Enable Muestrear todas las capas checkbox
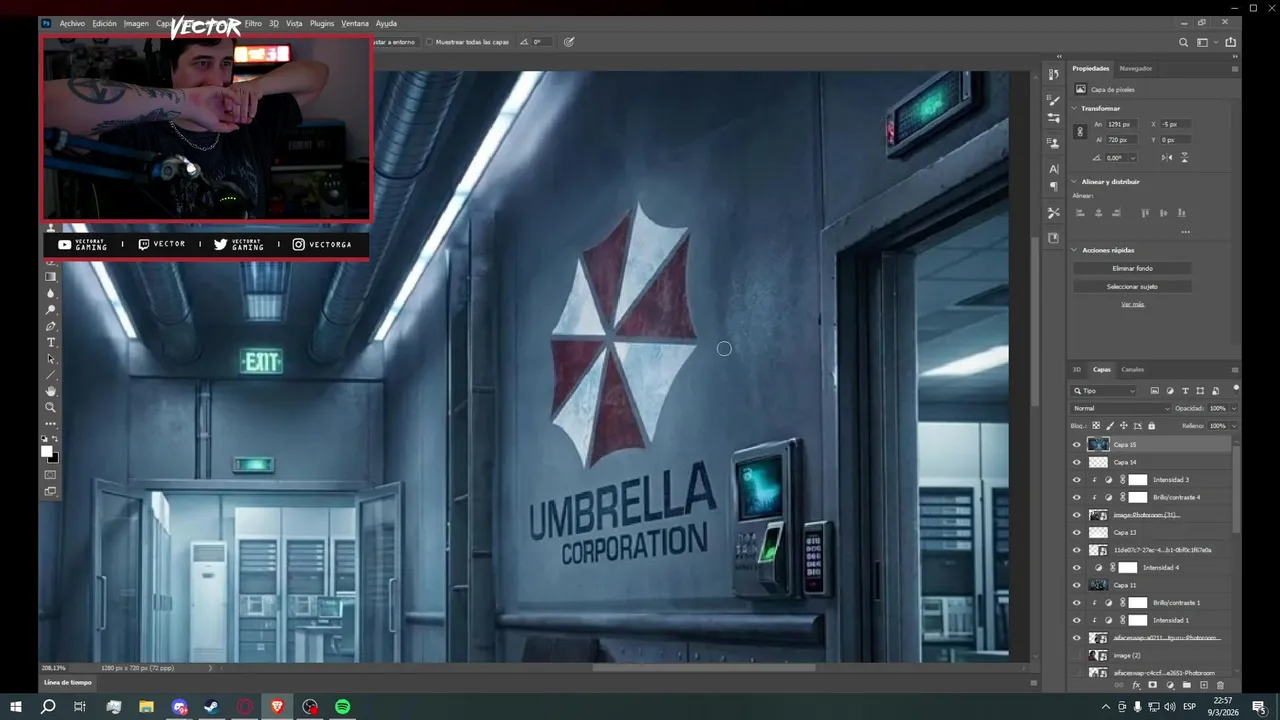1280x720 pixels. [429, 42]
